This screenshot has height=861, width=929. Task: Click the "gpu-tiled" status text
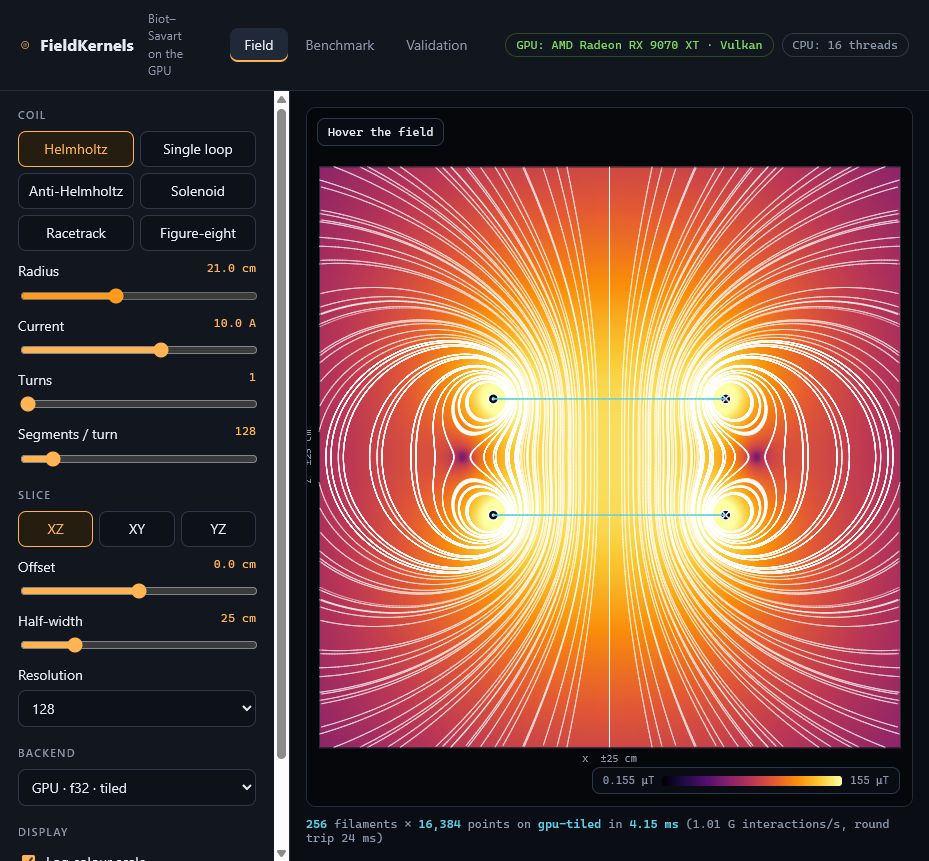569,824
